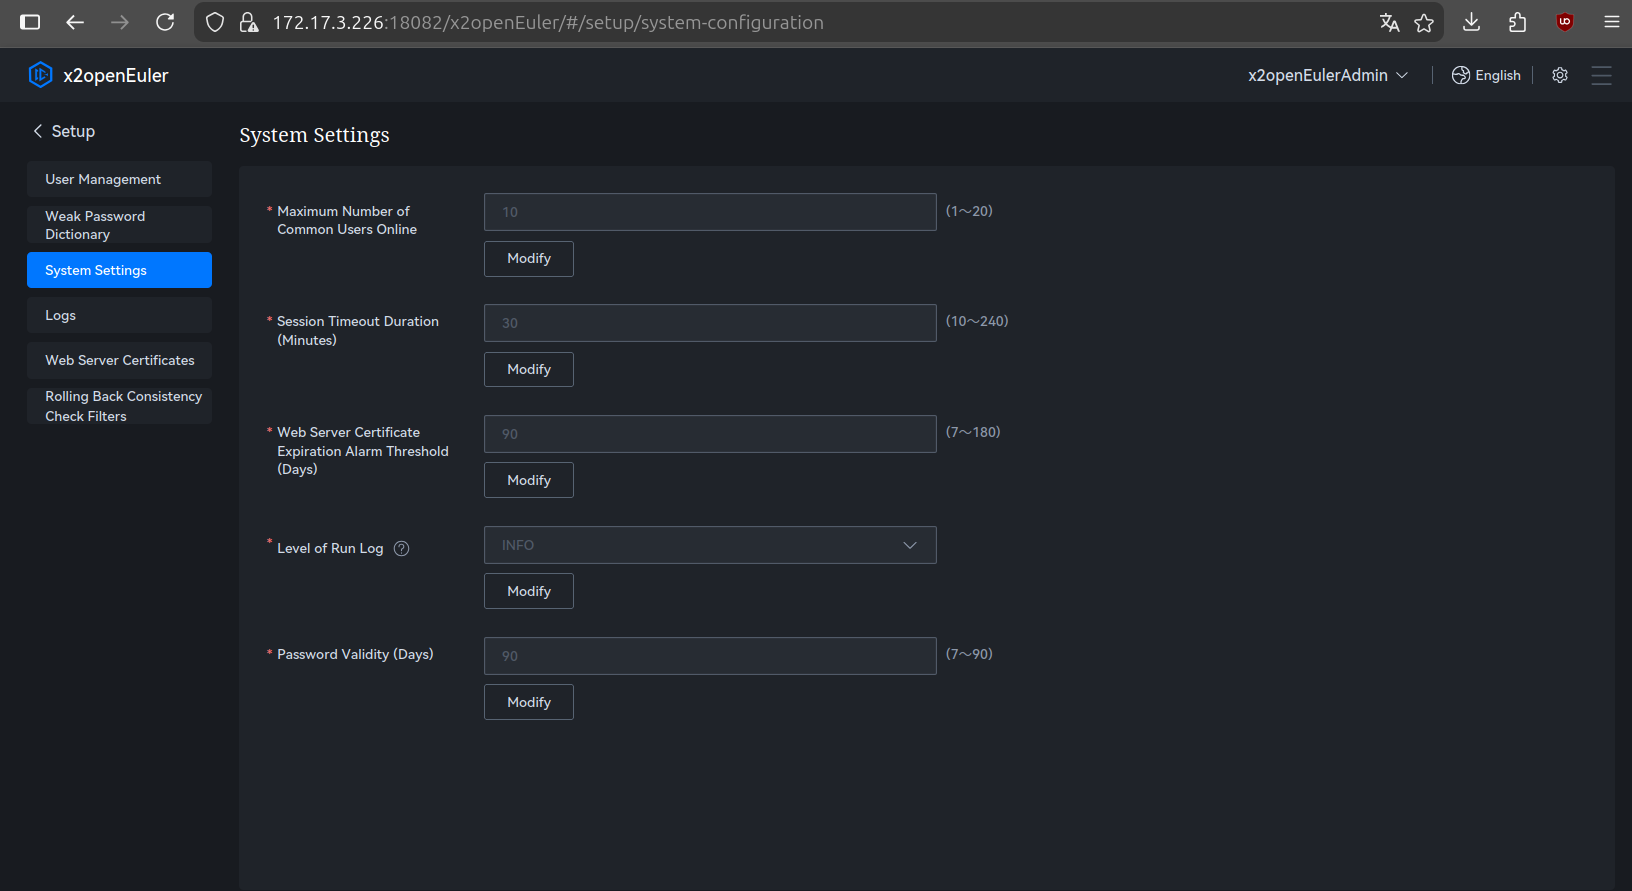Click Modify under Maximum Number of Common Users
Image resolution: width=1632 pixels, height=891 pixels.
click(x=528, y=258)
